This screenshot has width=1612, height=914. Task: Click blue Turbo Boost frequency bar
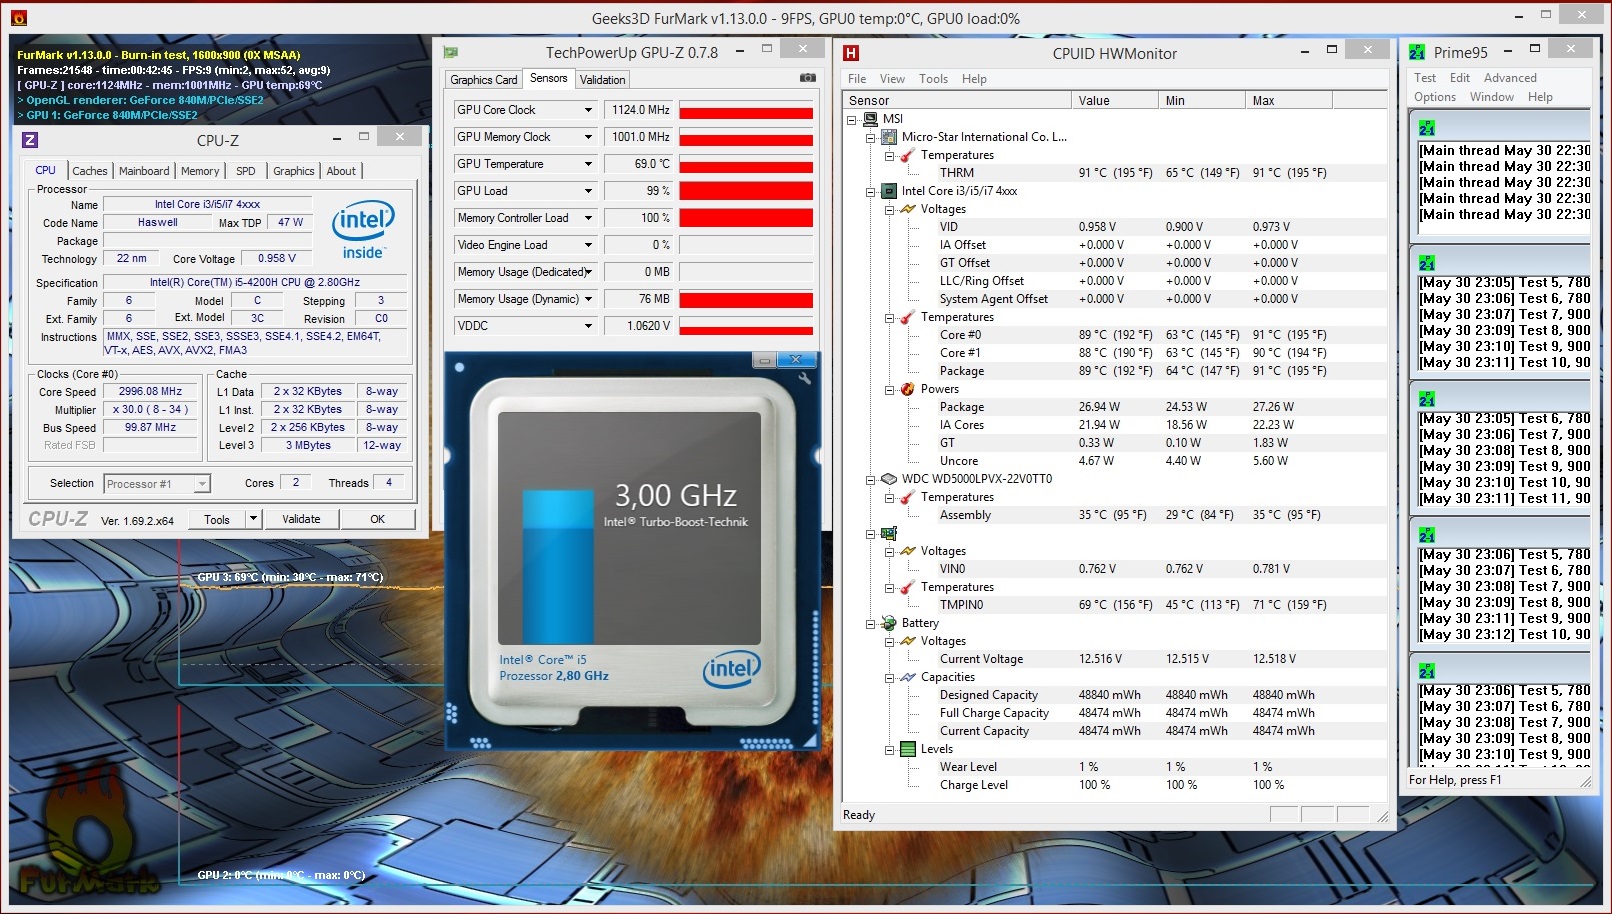point(558,566)
